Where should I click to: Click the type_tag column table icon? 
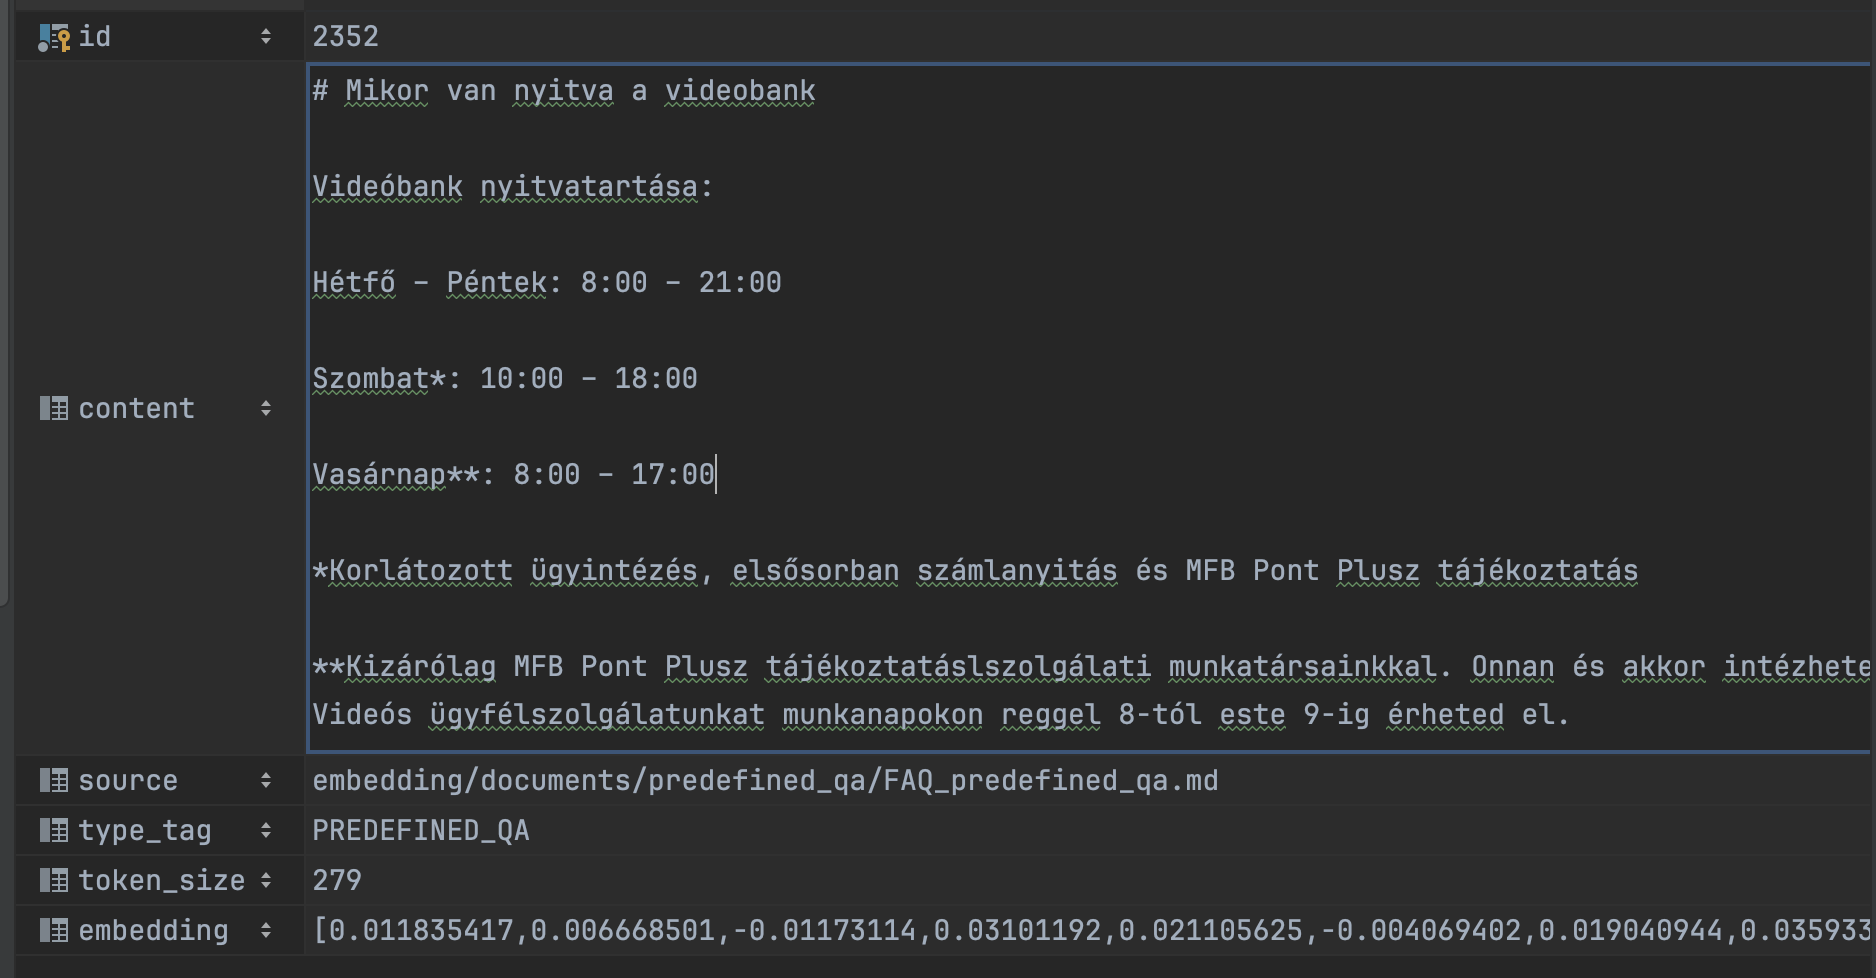pos(54,830)
